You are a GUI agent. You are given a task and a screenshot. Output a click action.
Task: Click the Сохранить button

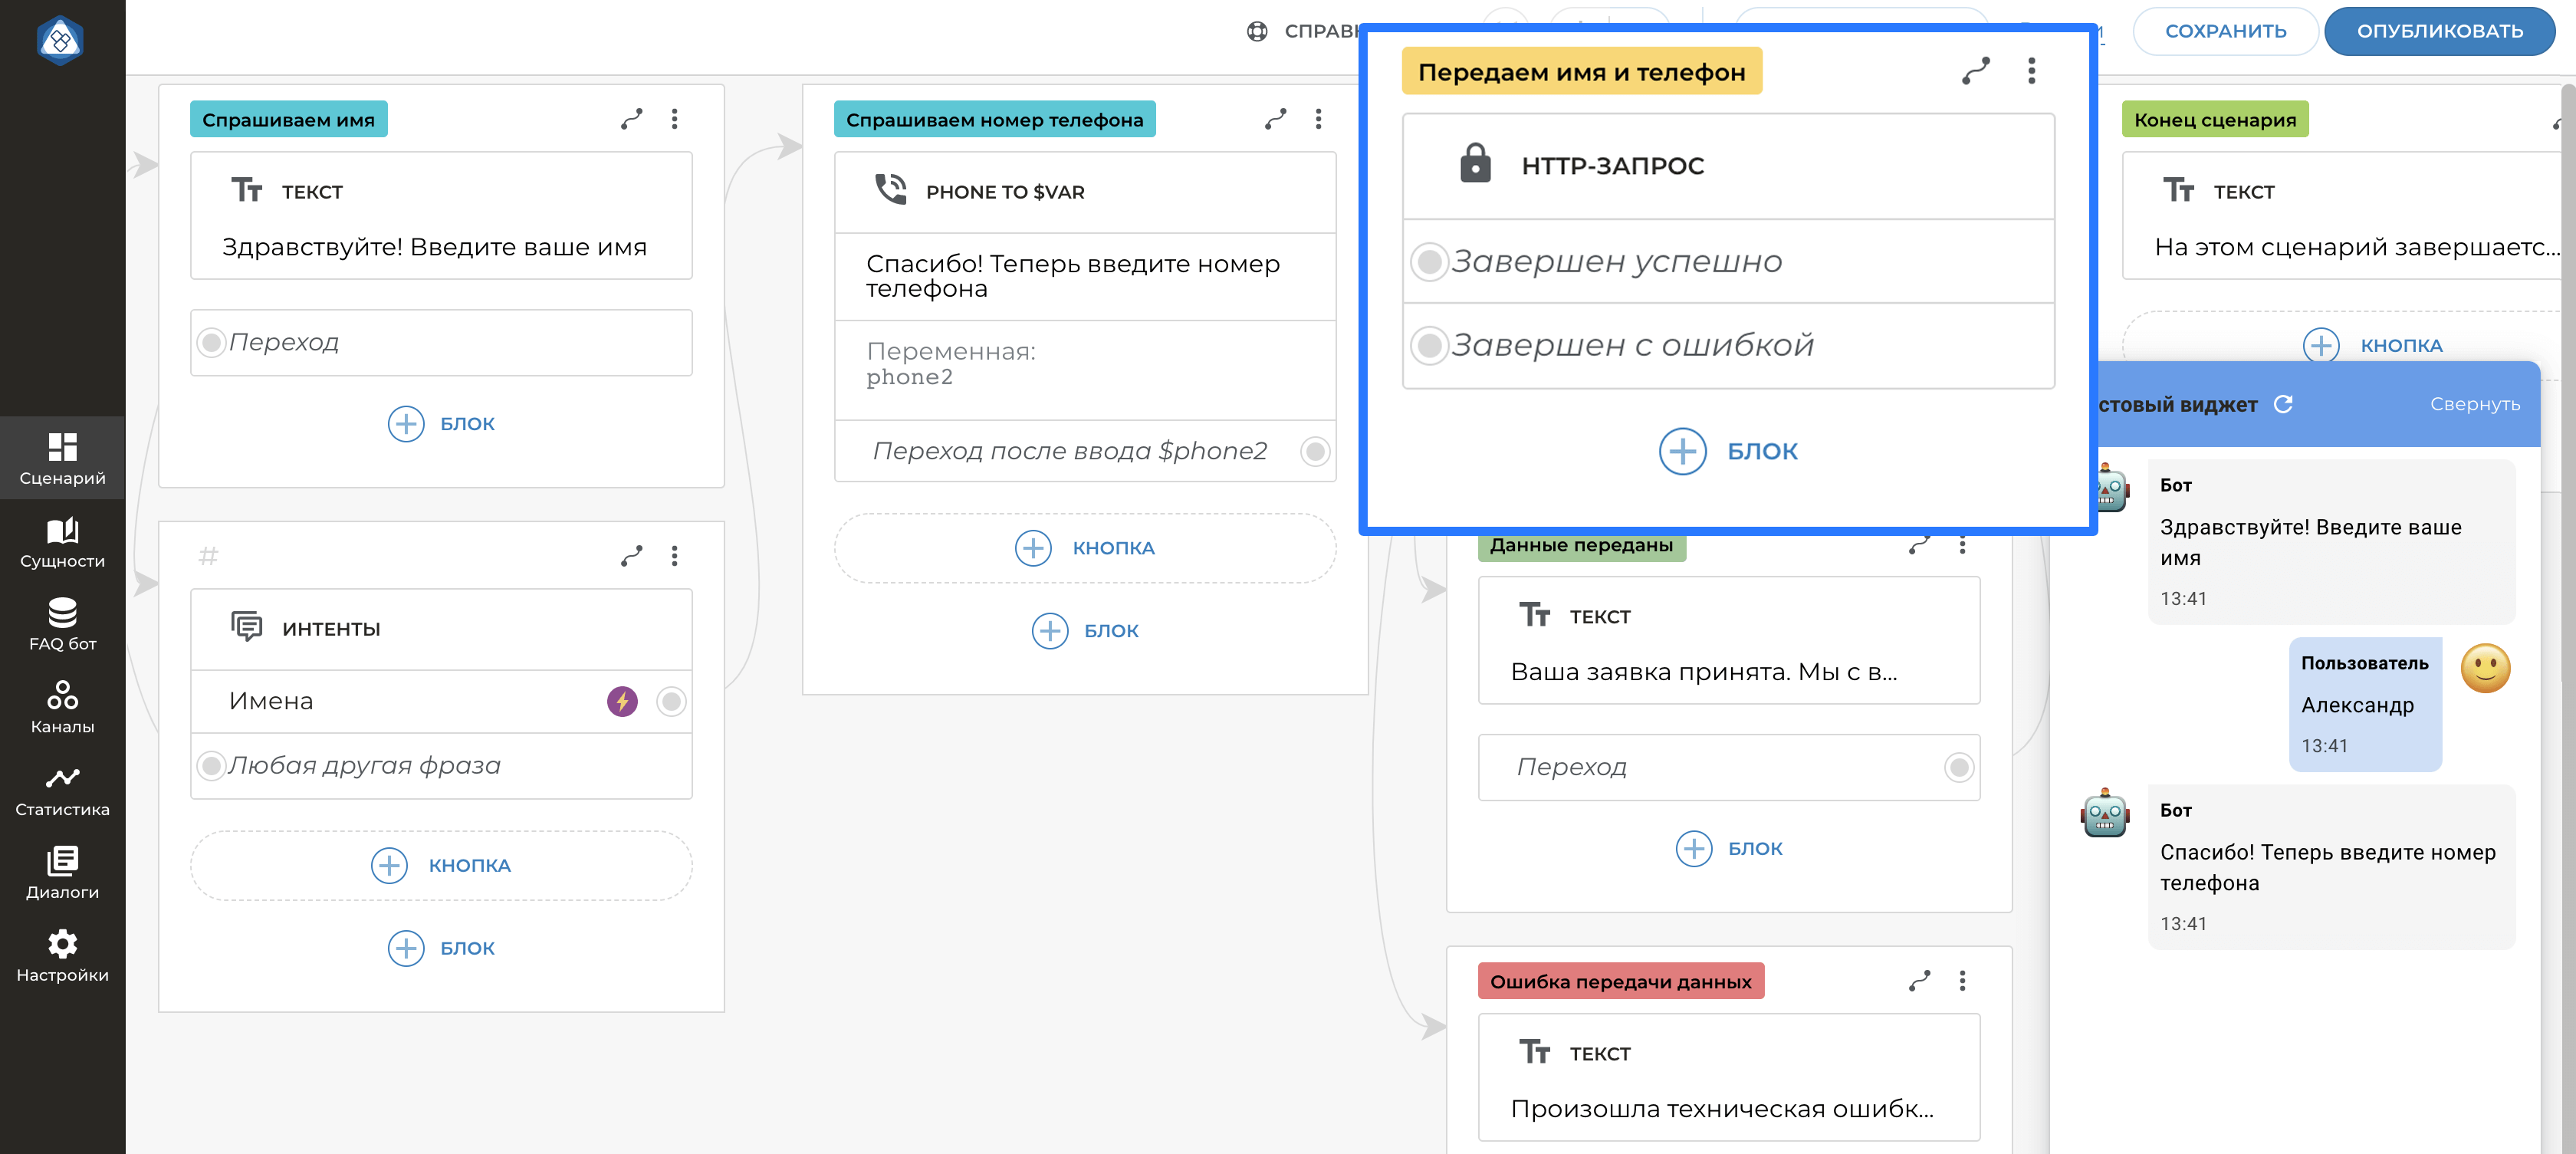click(x=2225, y=31)
